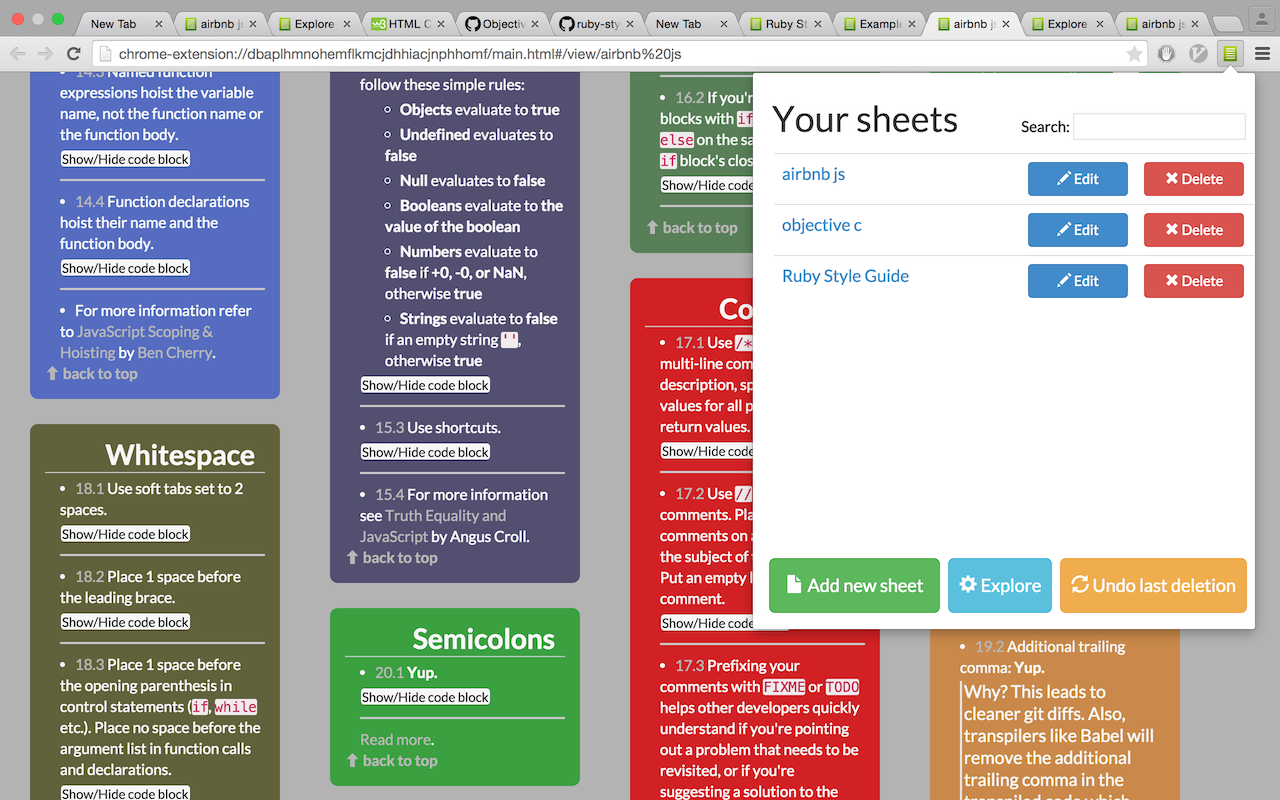Click the Your sheets heading
The height and width of the screenshot is (800, 1280).
pyautogui.click(x=865, y=119)
